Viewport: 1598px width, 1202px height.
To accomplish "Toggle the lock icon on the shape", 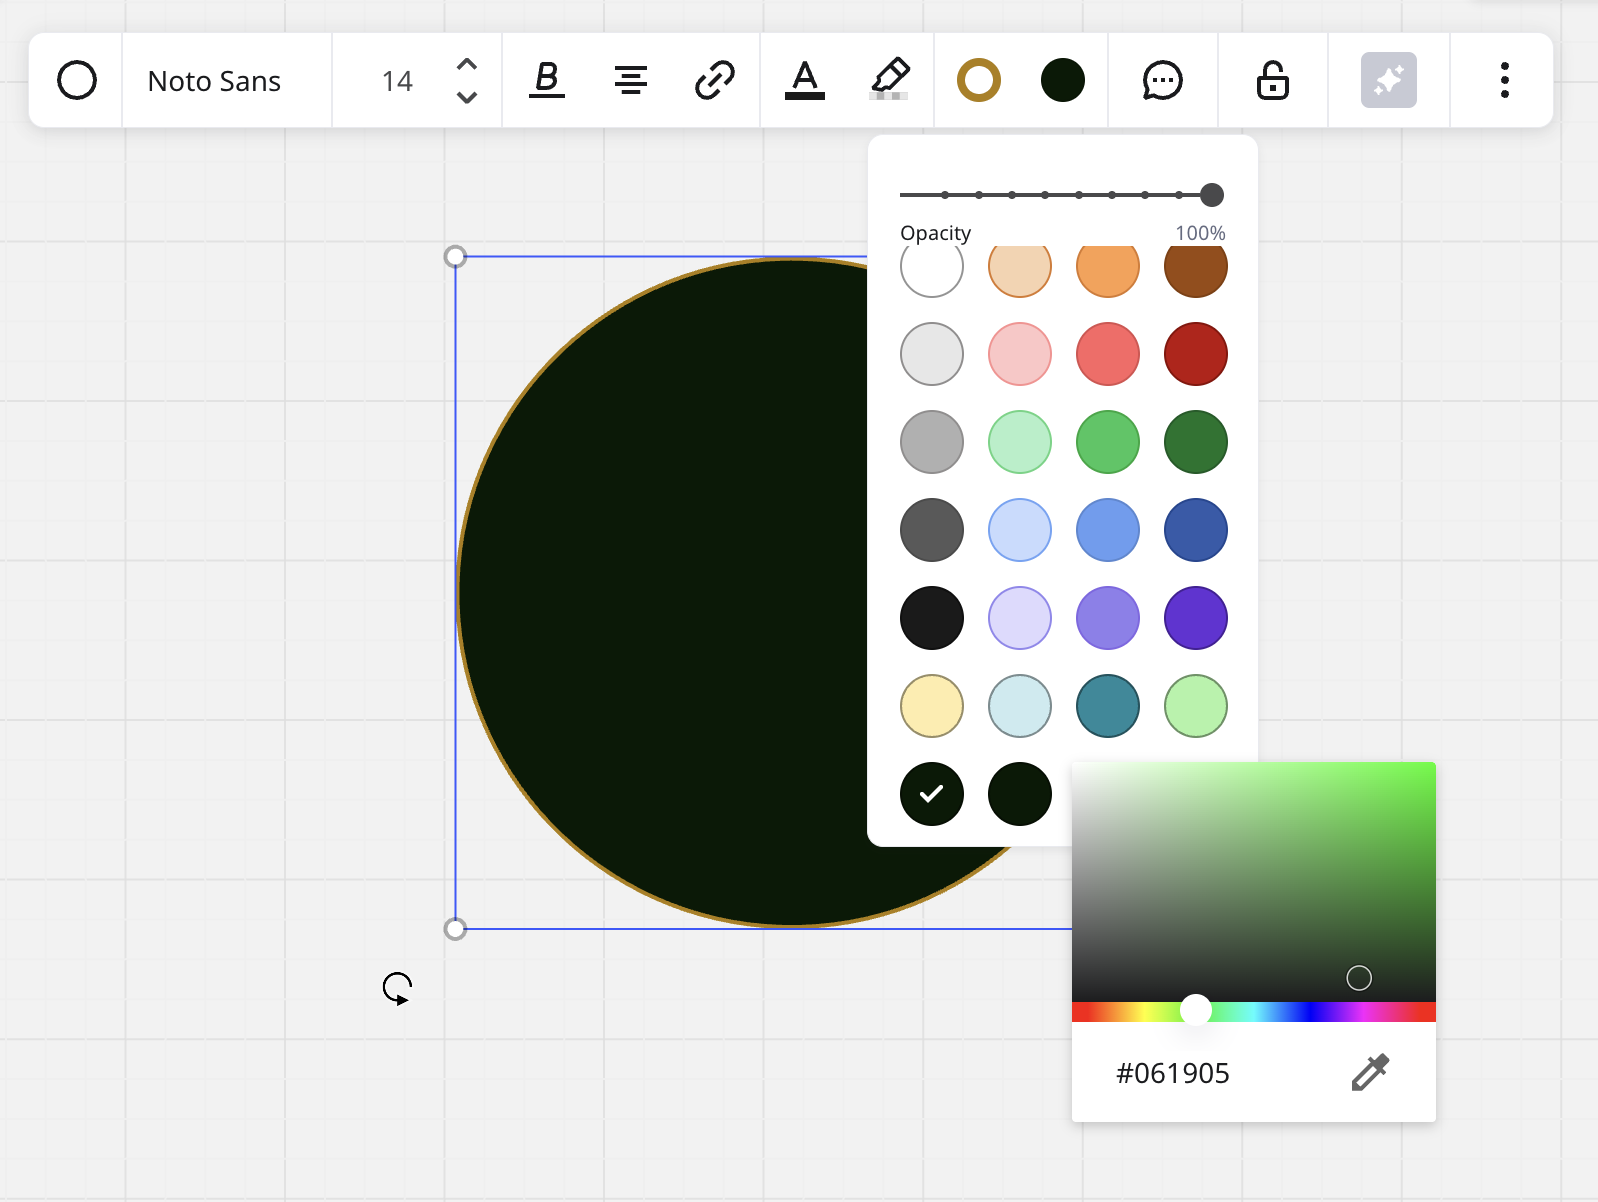I will [x=1272, y=80].
